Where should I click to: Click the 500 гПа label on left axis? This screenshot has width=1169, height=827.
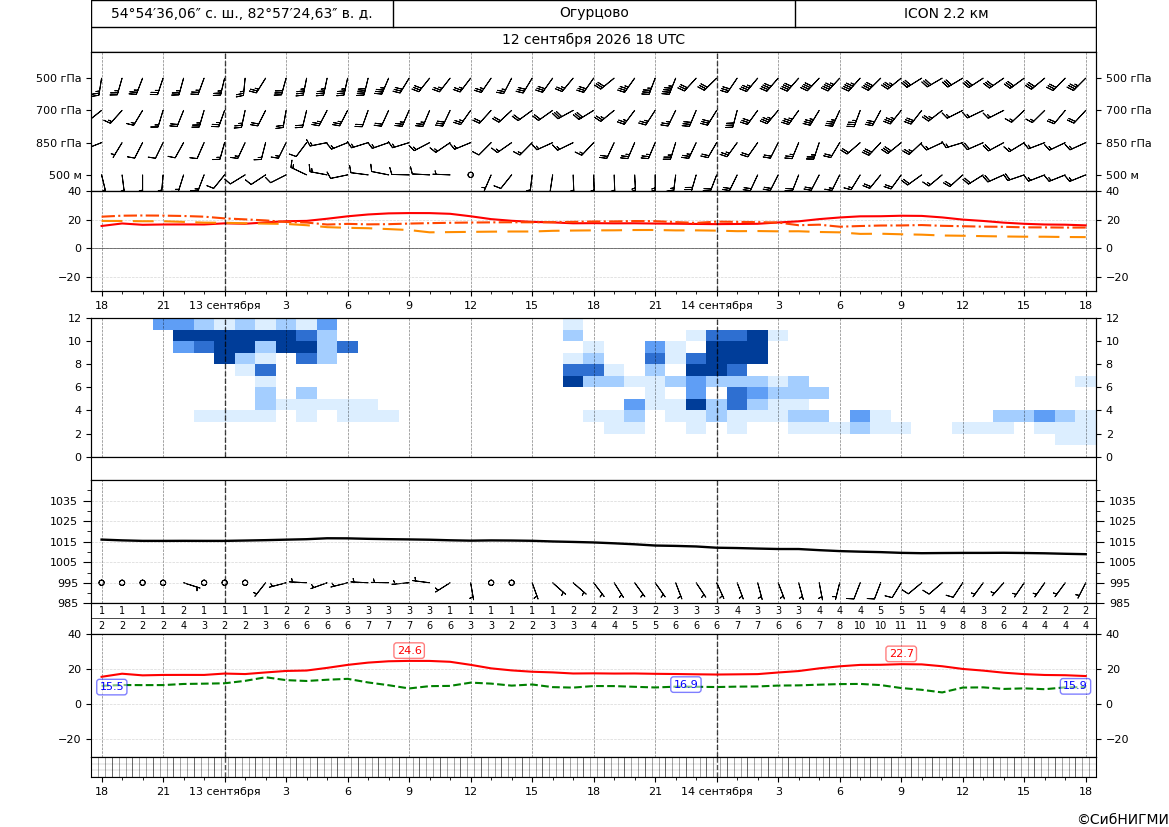click(59, 78)
